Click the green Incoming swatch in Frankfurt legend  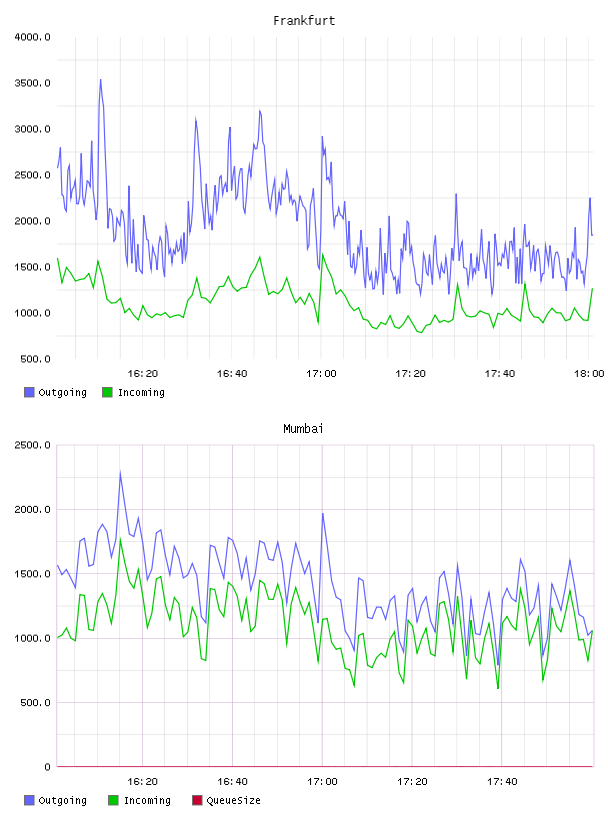[107, 392]
